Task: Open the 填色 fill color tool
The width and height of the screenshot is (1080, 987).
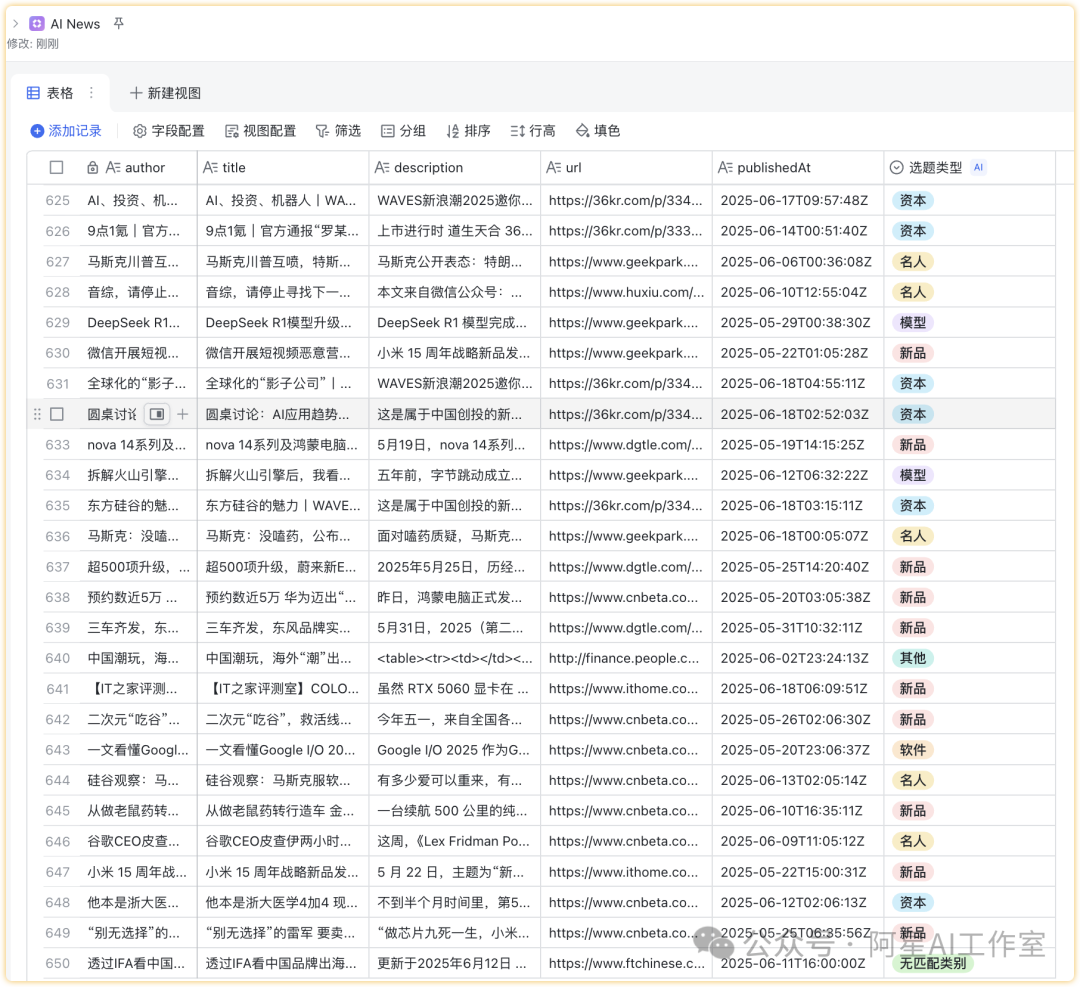Action: pyautogui.click(x=598, y=131)
